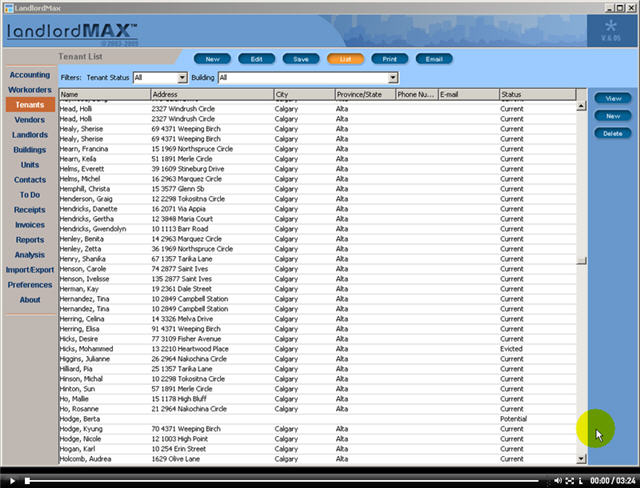This screenshot has width=640, height=488.
Task: Select tenant row Henry, Shanika
Action: click(x=318, y=259)
